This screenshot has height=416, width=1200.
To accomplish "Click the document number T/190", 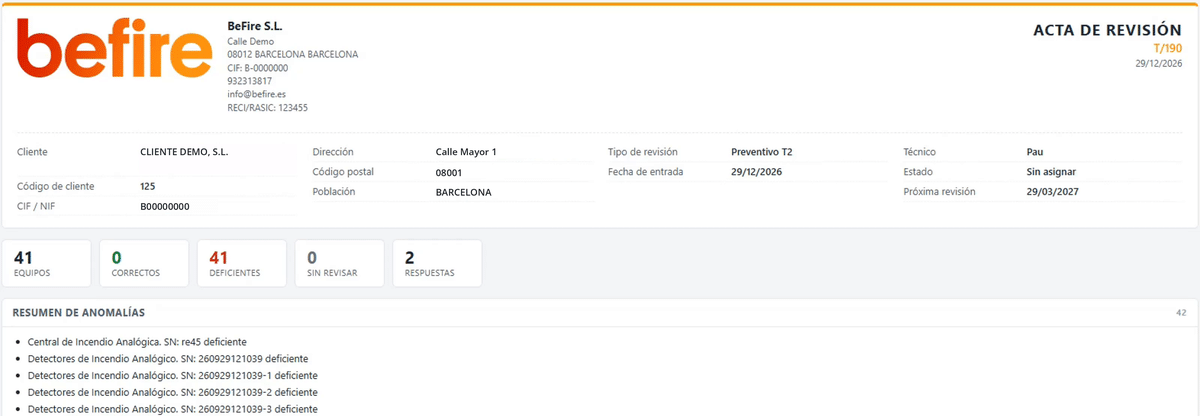I will click(1168, 48).
